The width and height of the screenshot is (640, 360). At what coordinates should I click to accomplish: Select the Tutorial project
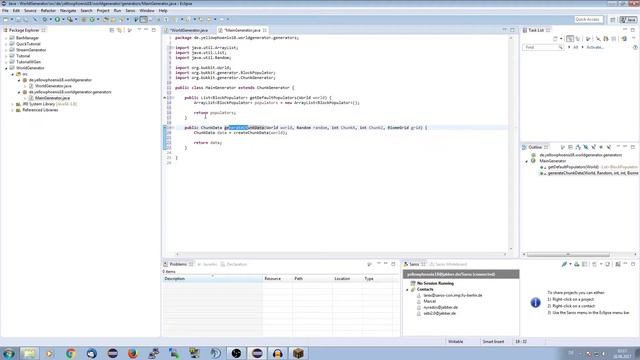(x=23, y=56)
